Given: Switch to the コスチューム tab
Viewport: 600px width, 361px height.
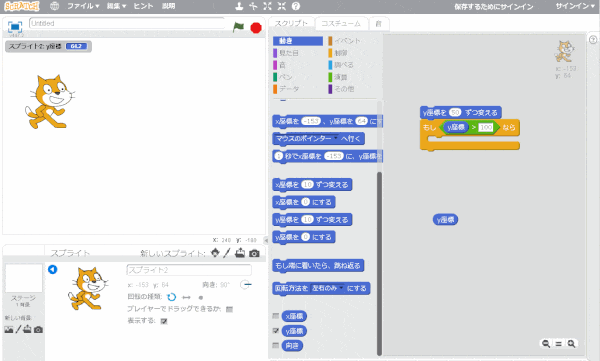Looking at the screenshot, I should tap(341, 23).
